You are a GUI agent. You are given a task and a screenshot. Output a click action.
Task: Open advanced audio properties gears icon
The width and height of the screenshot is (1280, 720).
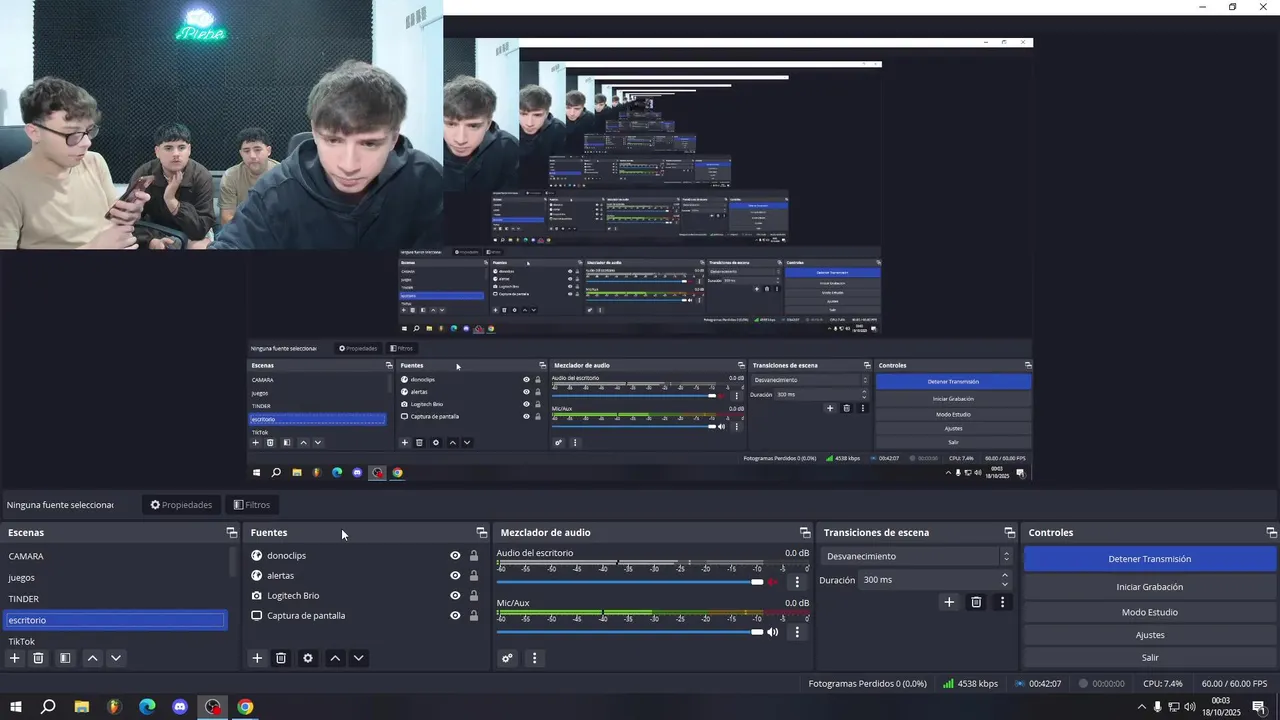507,658
